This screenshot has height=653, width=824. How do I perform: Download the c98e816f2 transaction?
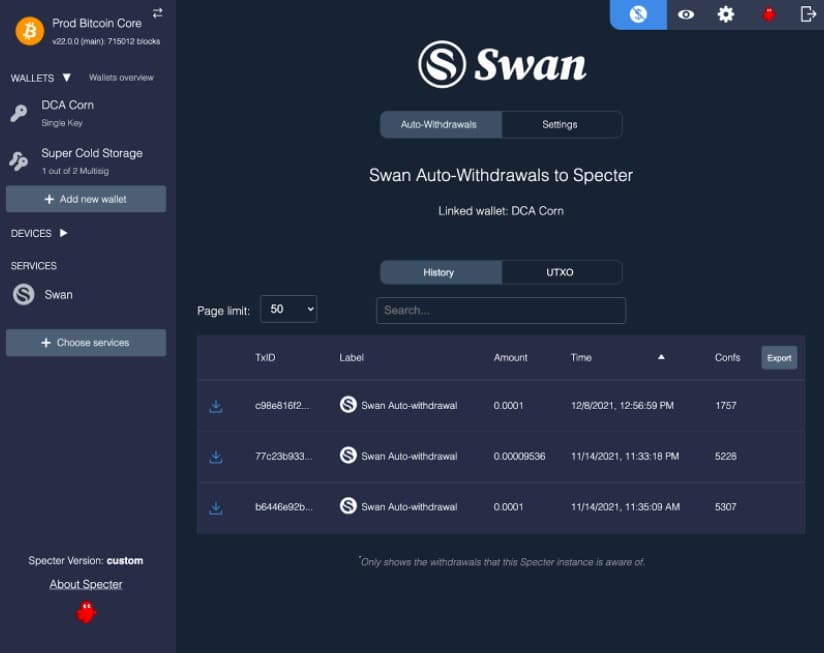(x=216, y=406)
